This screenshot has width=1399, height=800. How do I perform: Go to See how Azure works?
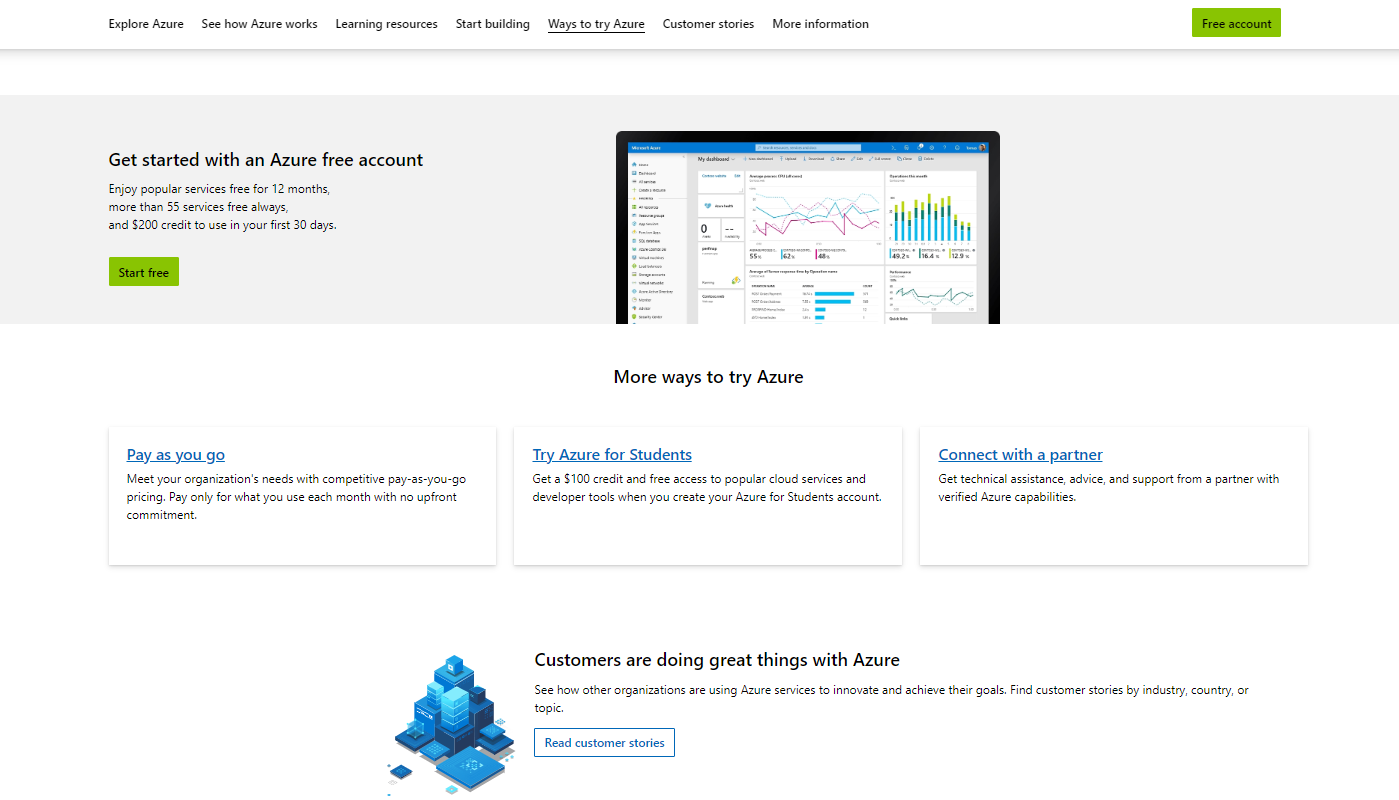(x=259, y=24)
